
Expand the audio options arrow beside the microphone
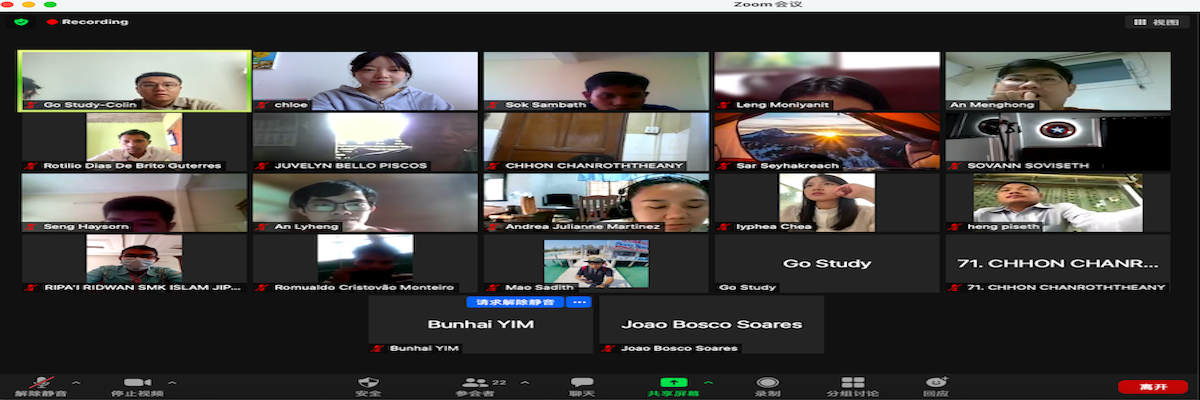point(76,382)
